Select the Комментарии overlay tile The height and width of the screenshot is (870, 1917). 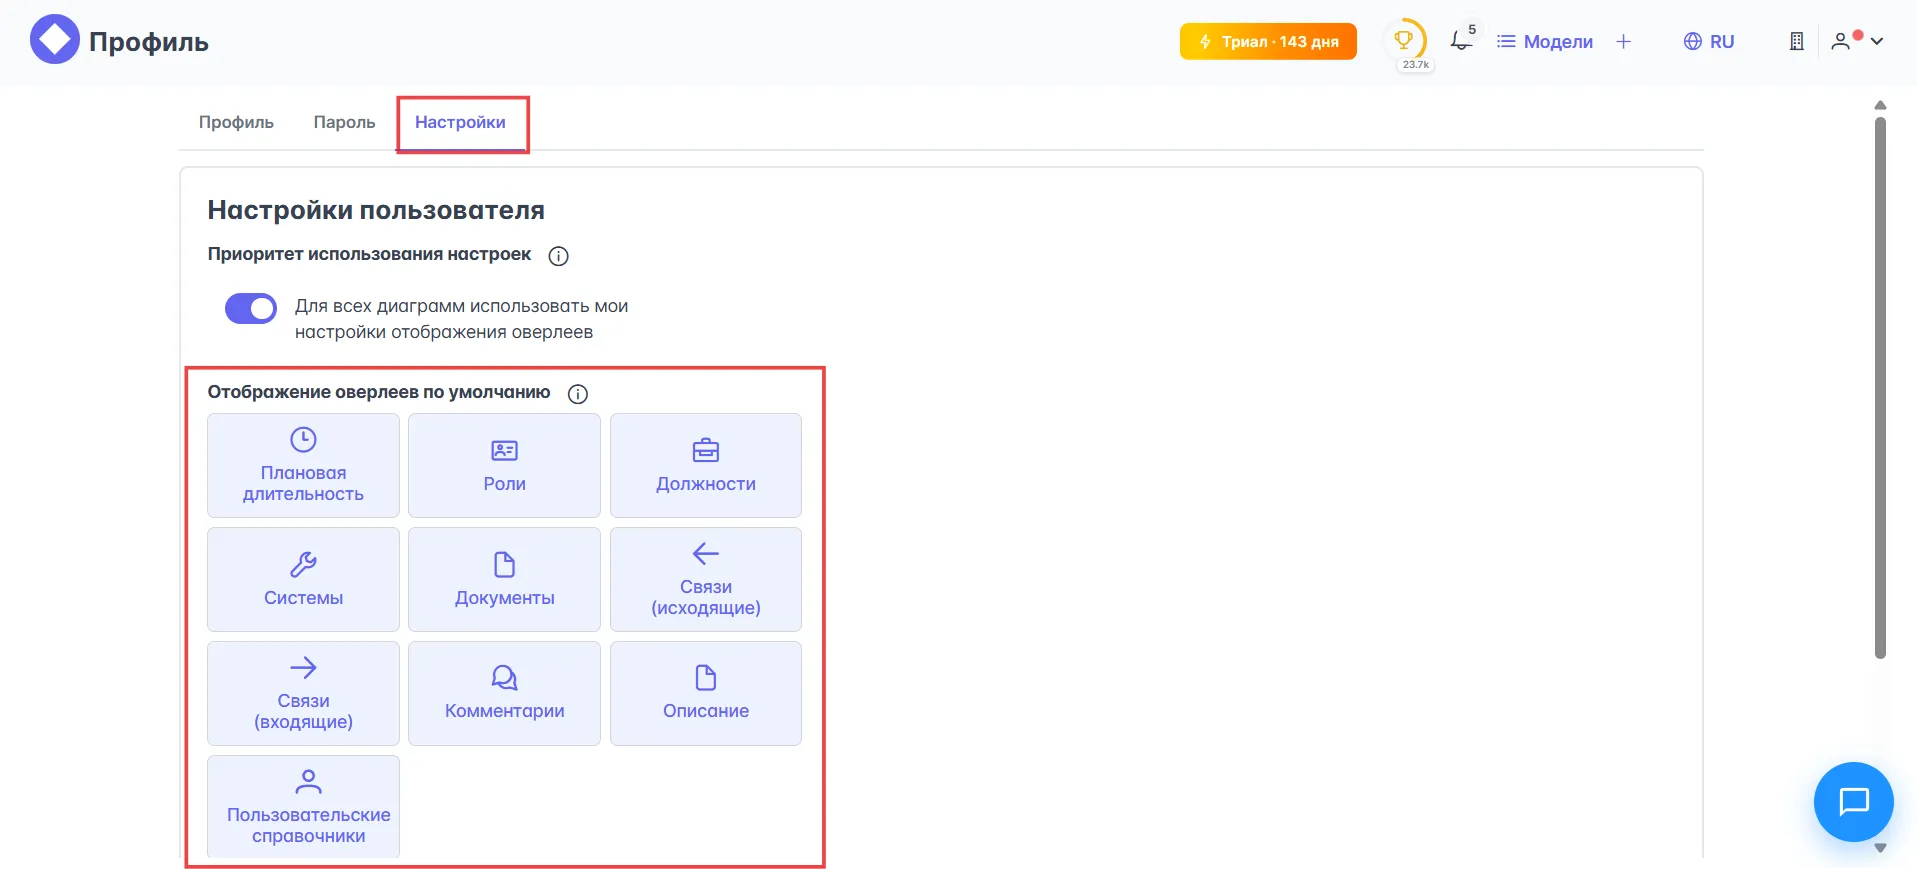click(504, 693)
